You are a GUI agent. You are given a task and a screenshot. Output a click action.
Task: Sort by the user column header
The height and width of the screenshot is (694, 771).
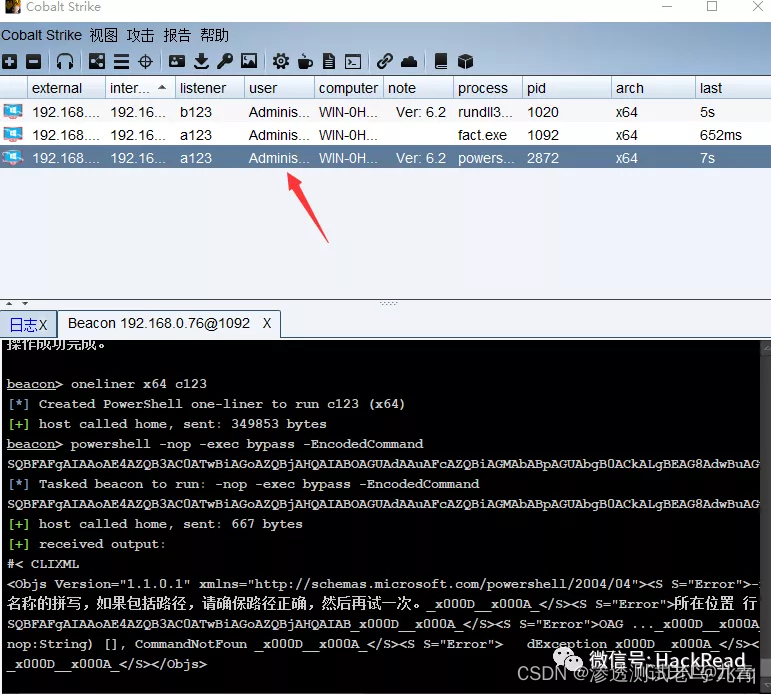pyautogui.click(x=279, y=88)
